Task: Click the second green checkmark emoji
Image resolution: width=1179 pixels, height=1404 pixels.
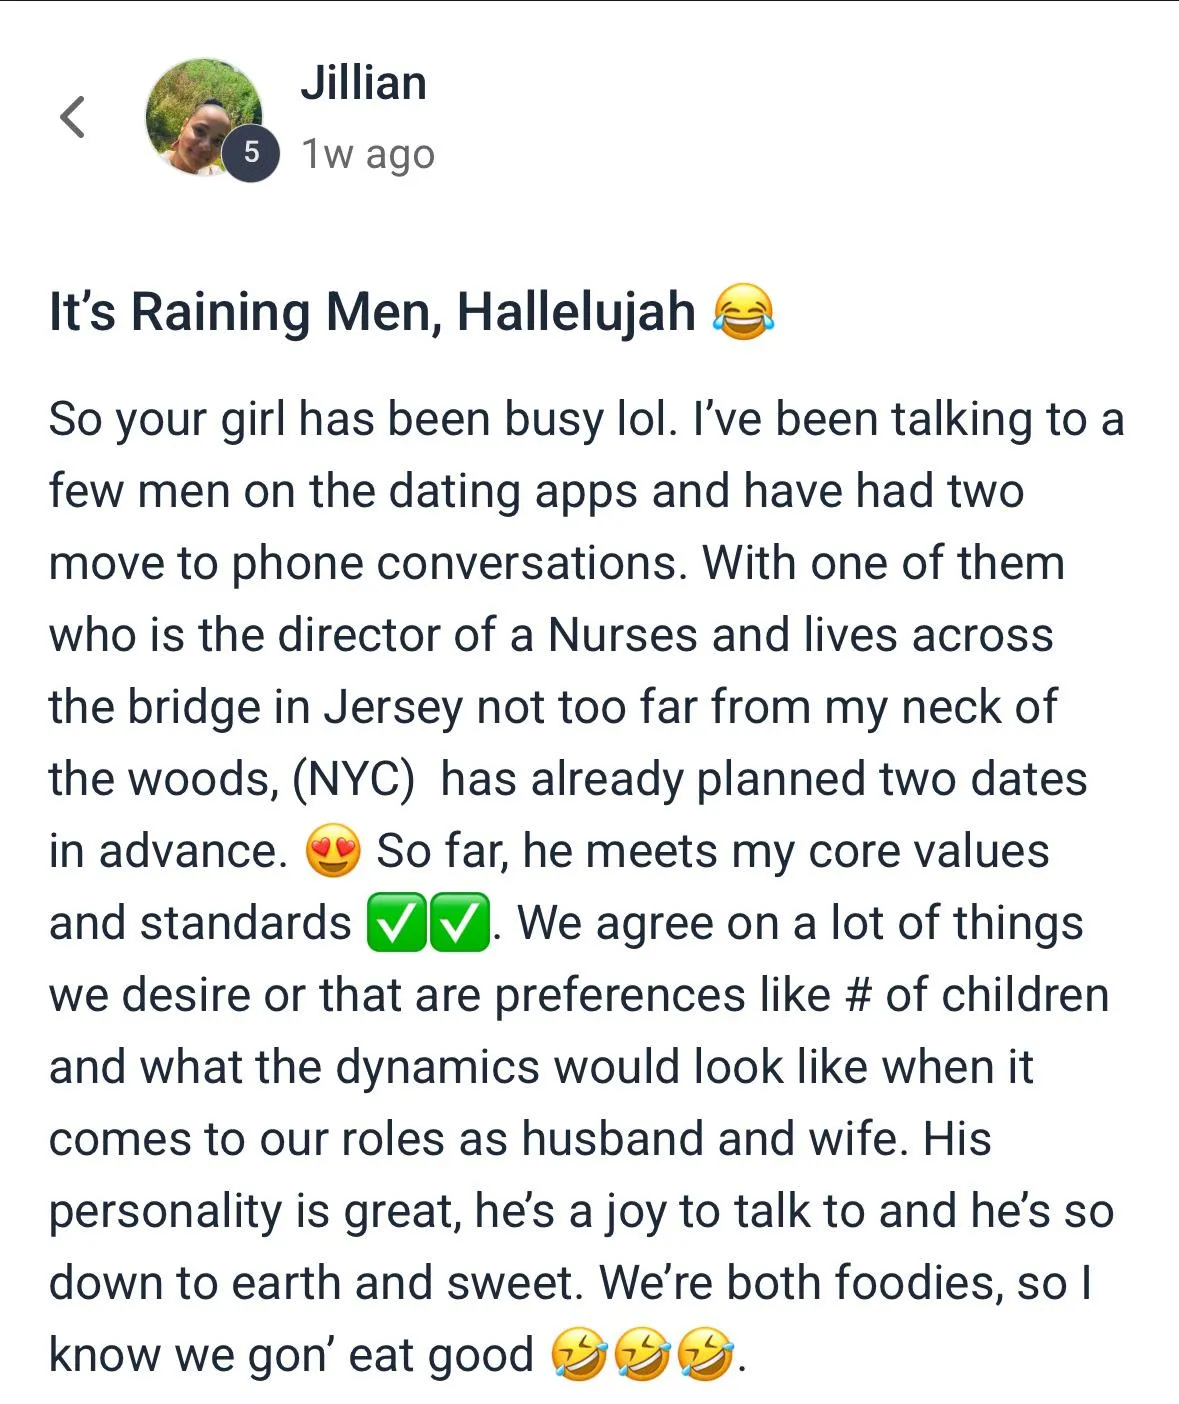Action: click(460, 923)
